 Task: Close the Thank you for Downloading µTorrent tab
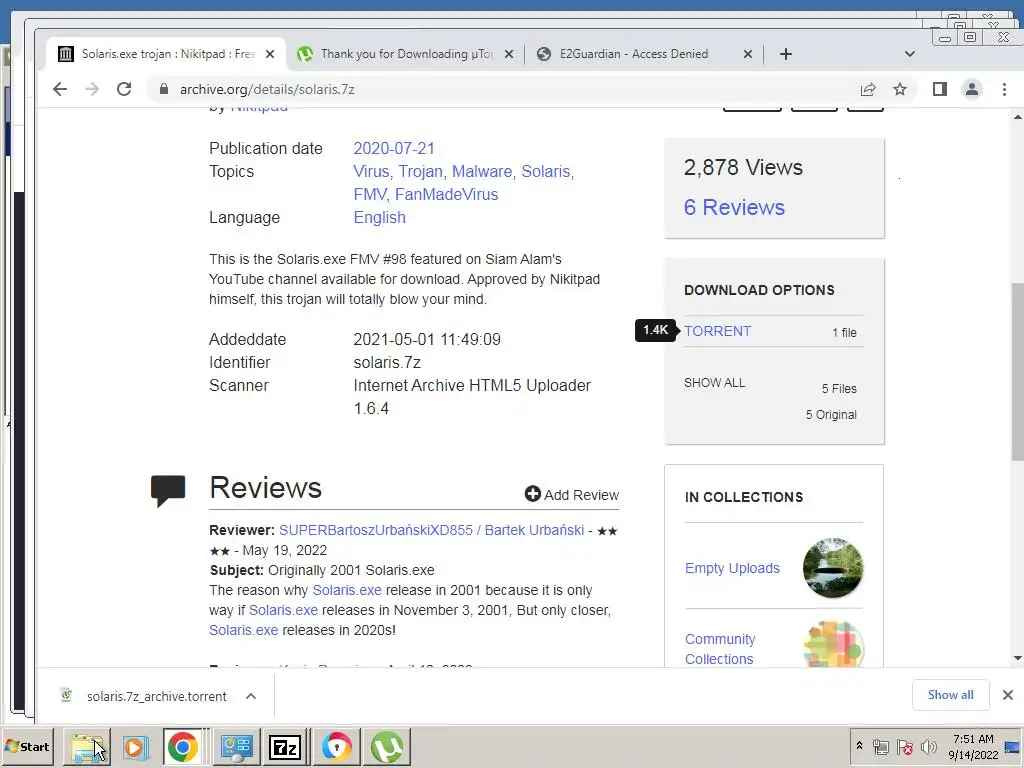tap(509, 54)
